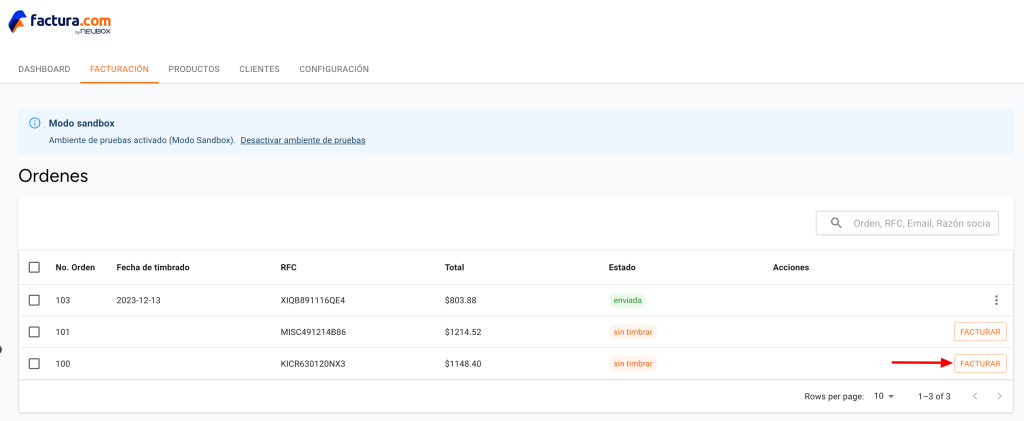Viewport: 1024px width, 421px height.
Task: Click FACTURAR for order 100
Action: (x=980, y=364)
